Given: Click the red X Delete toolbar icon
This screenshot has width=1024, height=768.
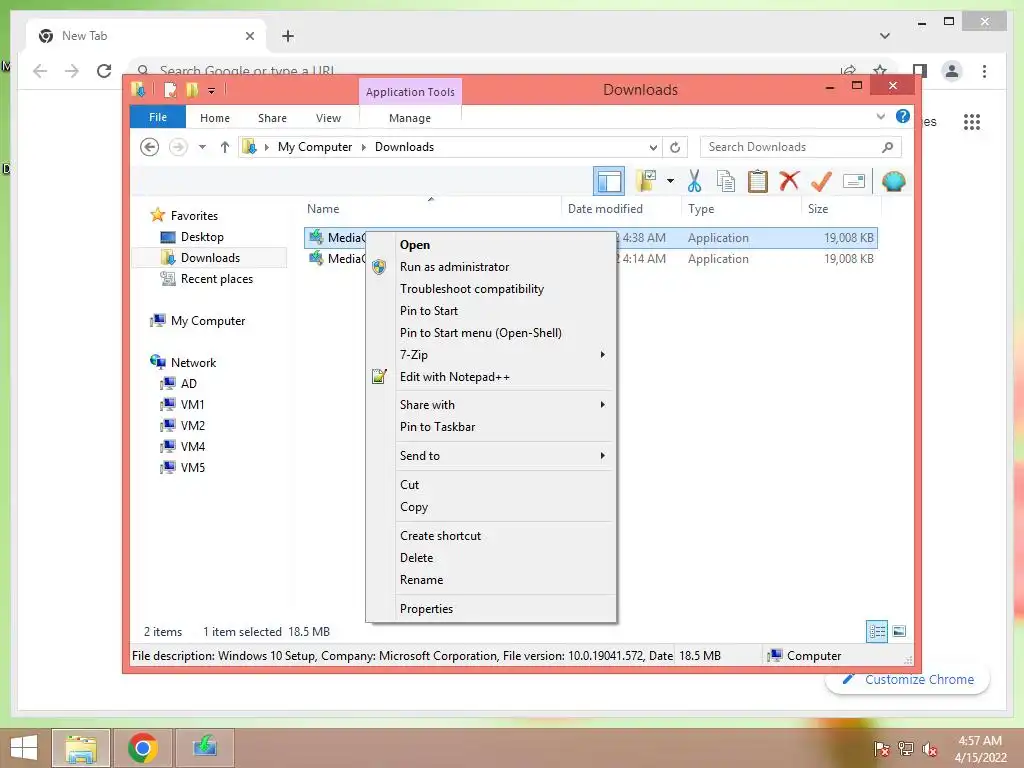Looking at the screenshot, I should (789, 181).
